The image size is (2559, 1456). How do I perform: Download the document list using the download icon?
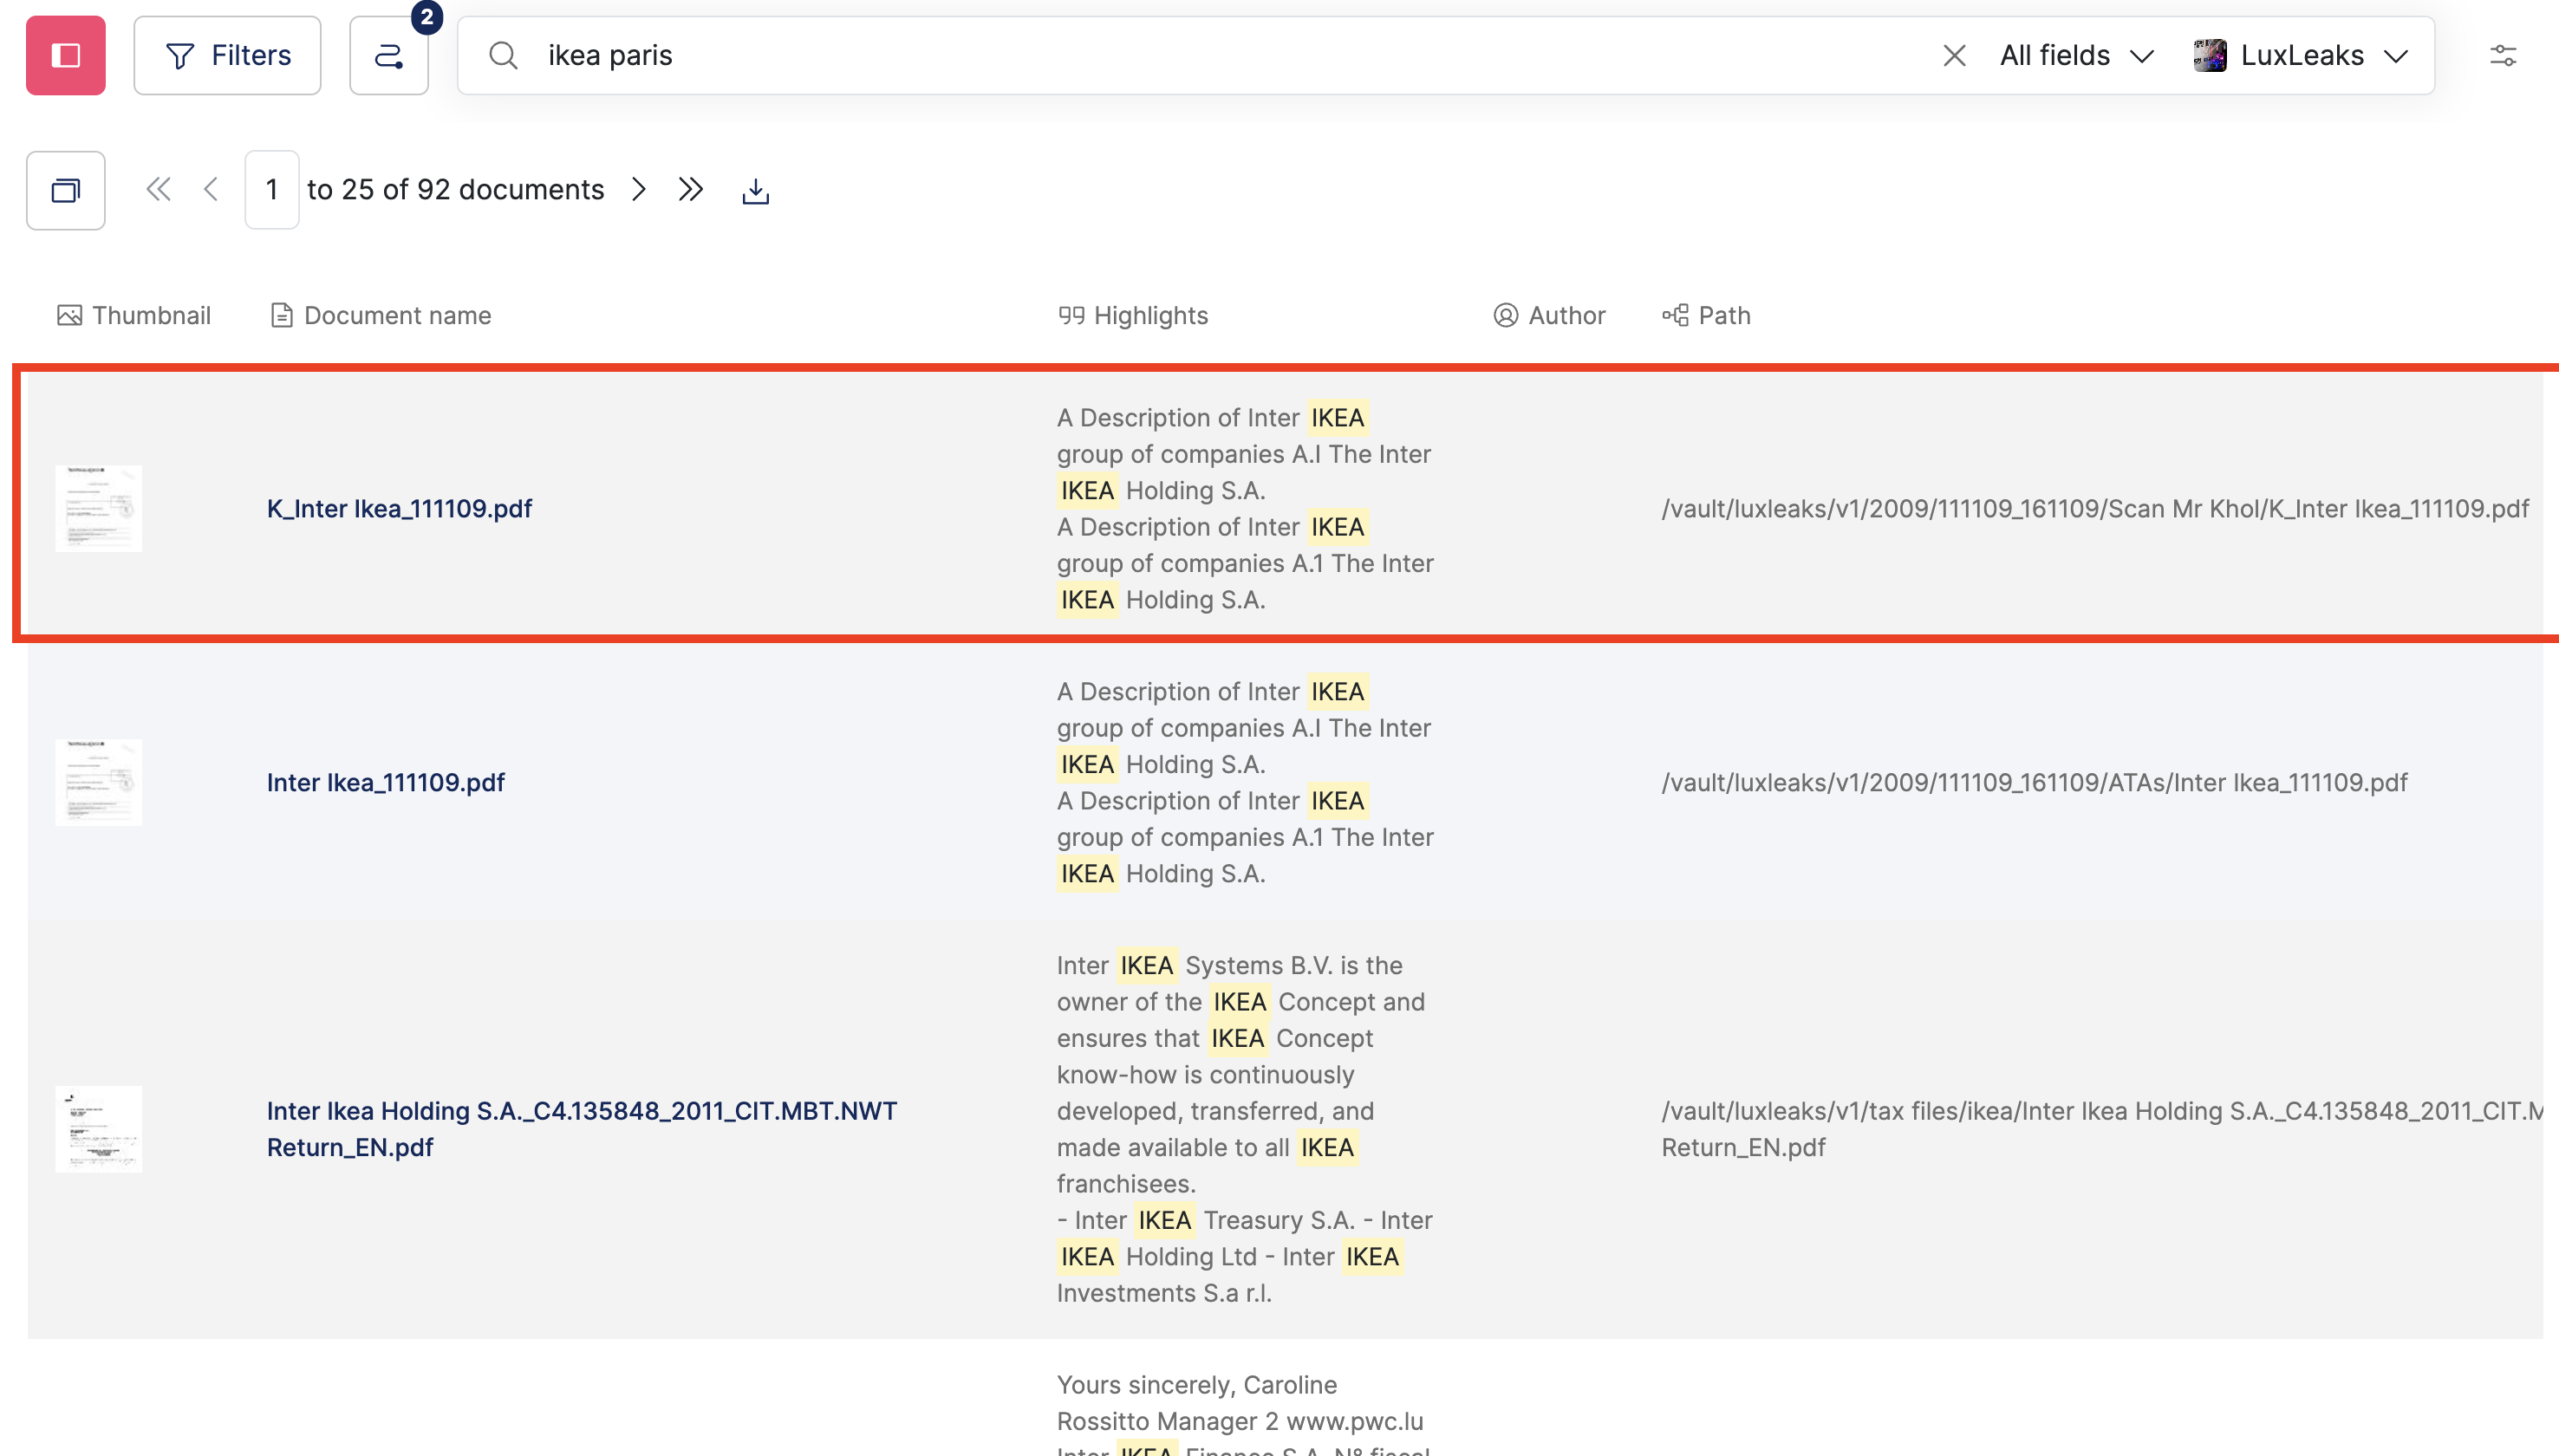tap(755, 189)
